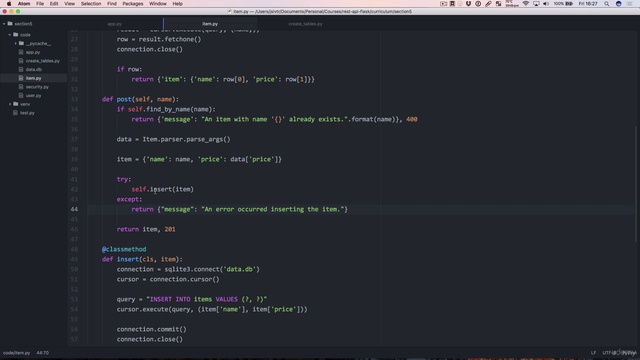Click the screen recording camera menu bar icon
The width and height of the screenshot is (640, 360).
tap(443, 4)
